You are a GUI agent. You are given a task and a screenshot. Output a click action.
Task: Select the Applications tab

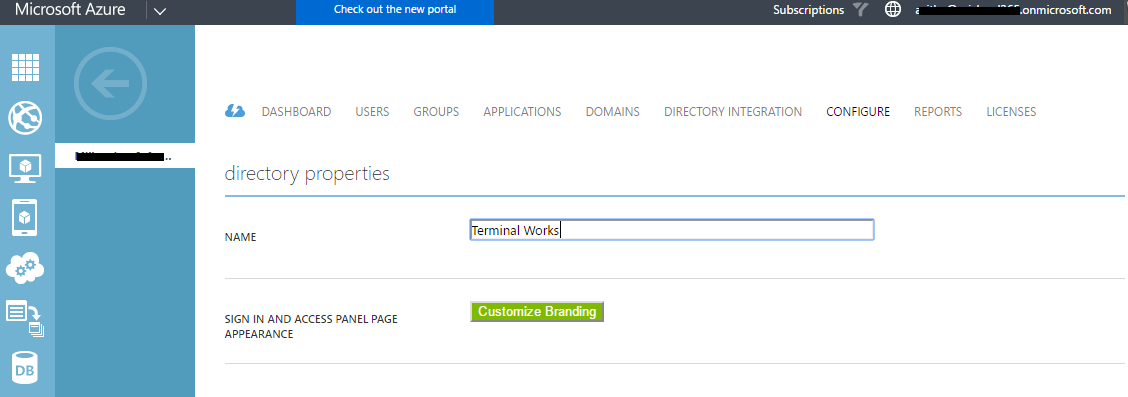[522, 111]
